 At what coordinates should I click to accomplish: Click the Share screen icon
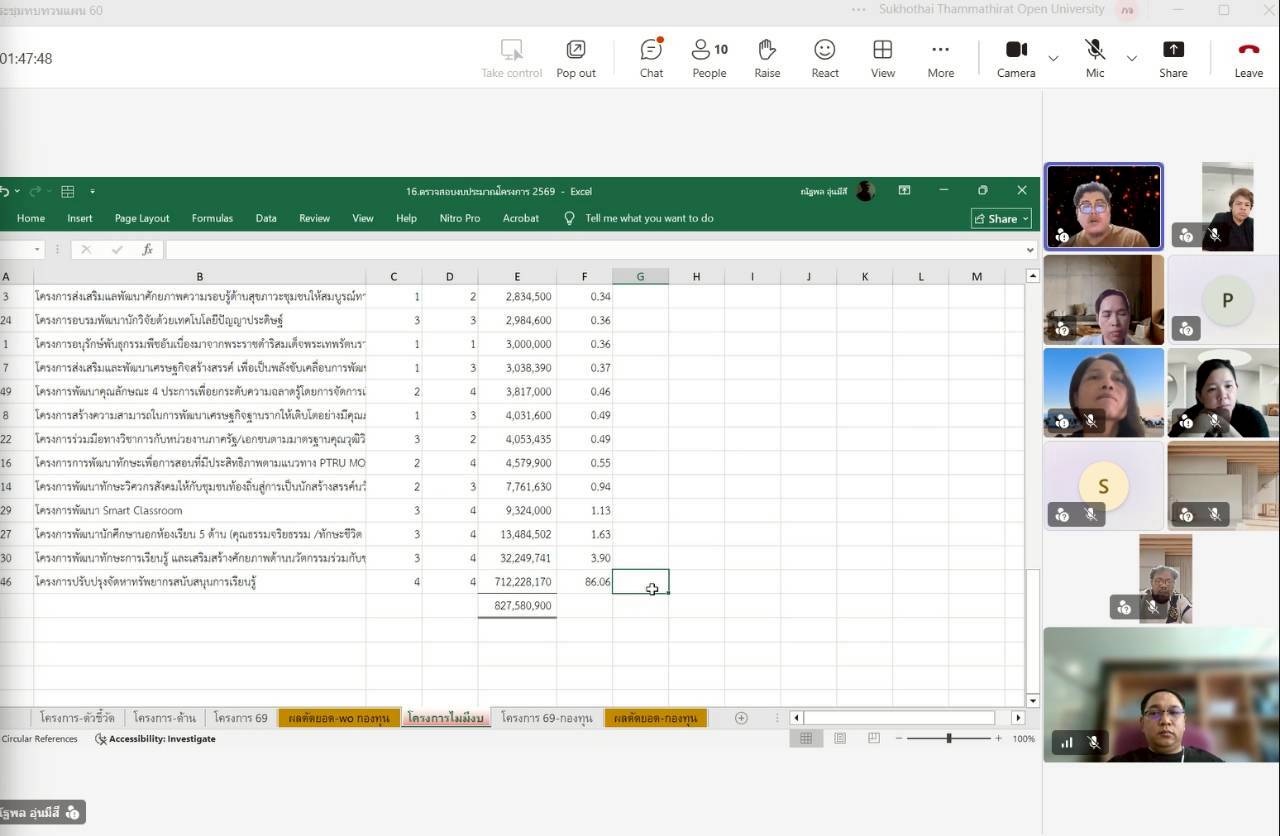click(x=1173, y=58)
